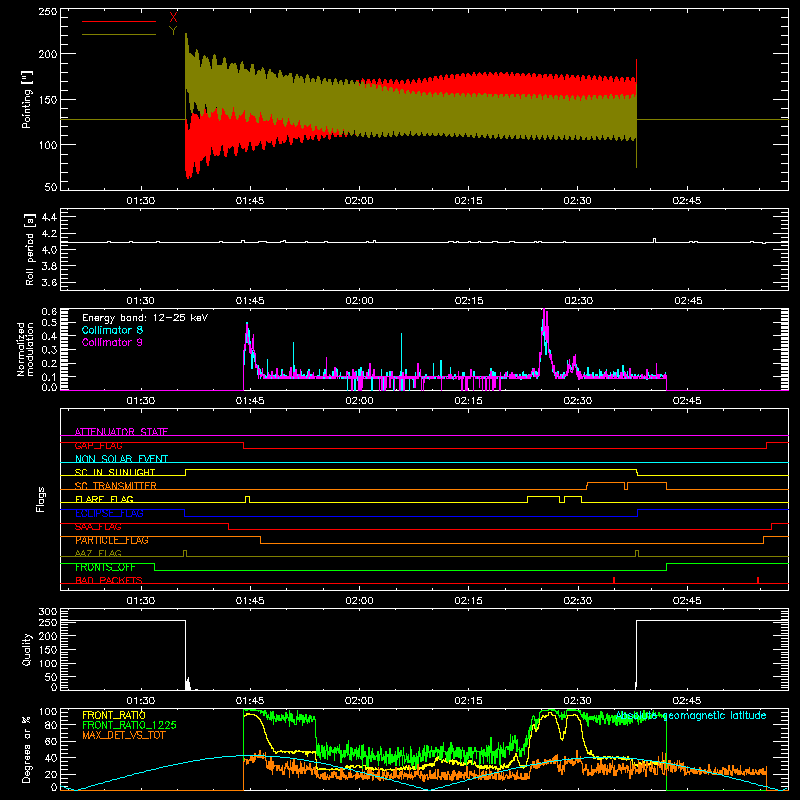Screen dimensions: 800x800
Task: Click the PARTICLE_FLAG label
Action: click(x=112, y=540)
